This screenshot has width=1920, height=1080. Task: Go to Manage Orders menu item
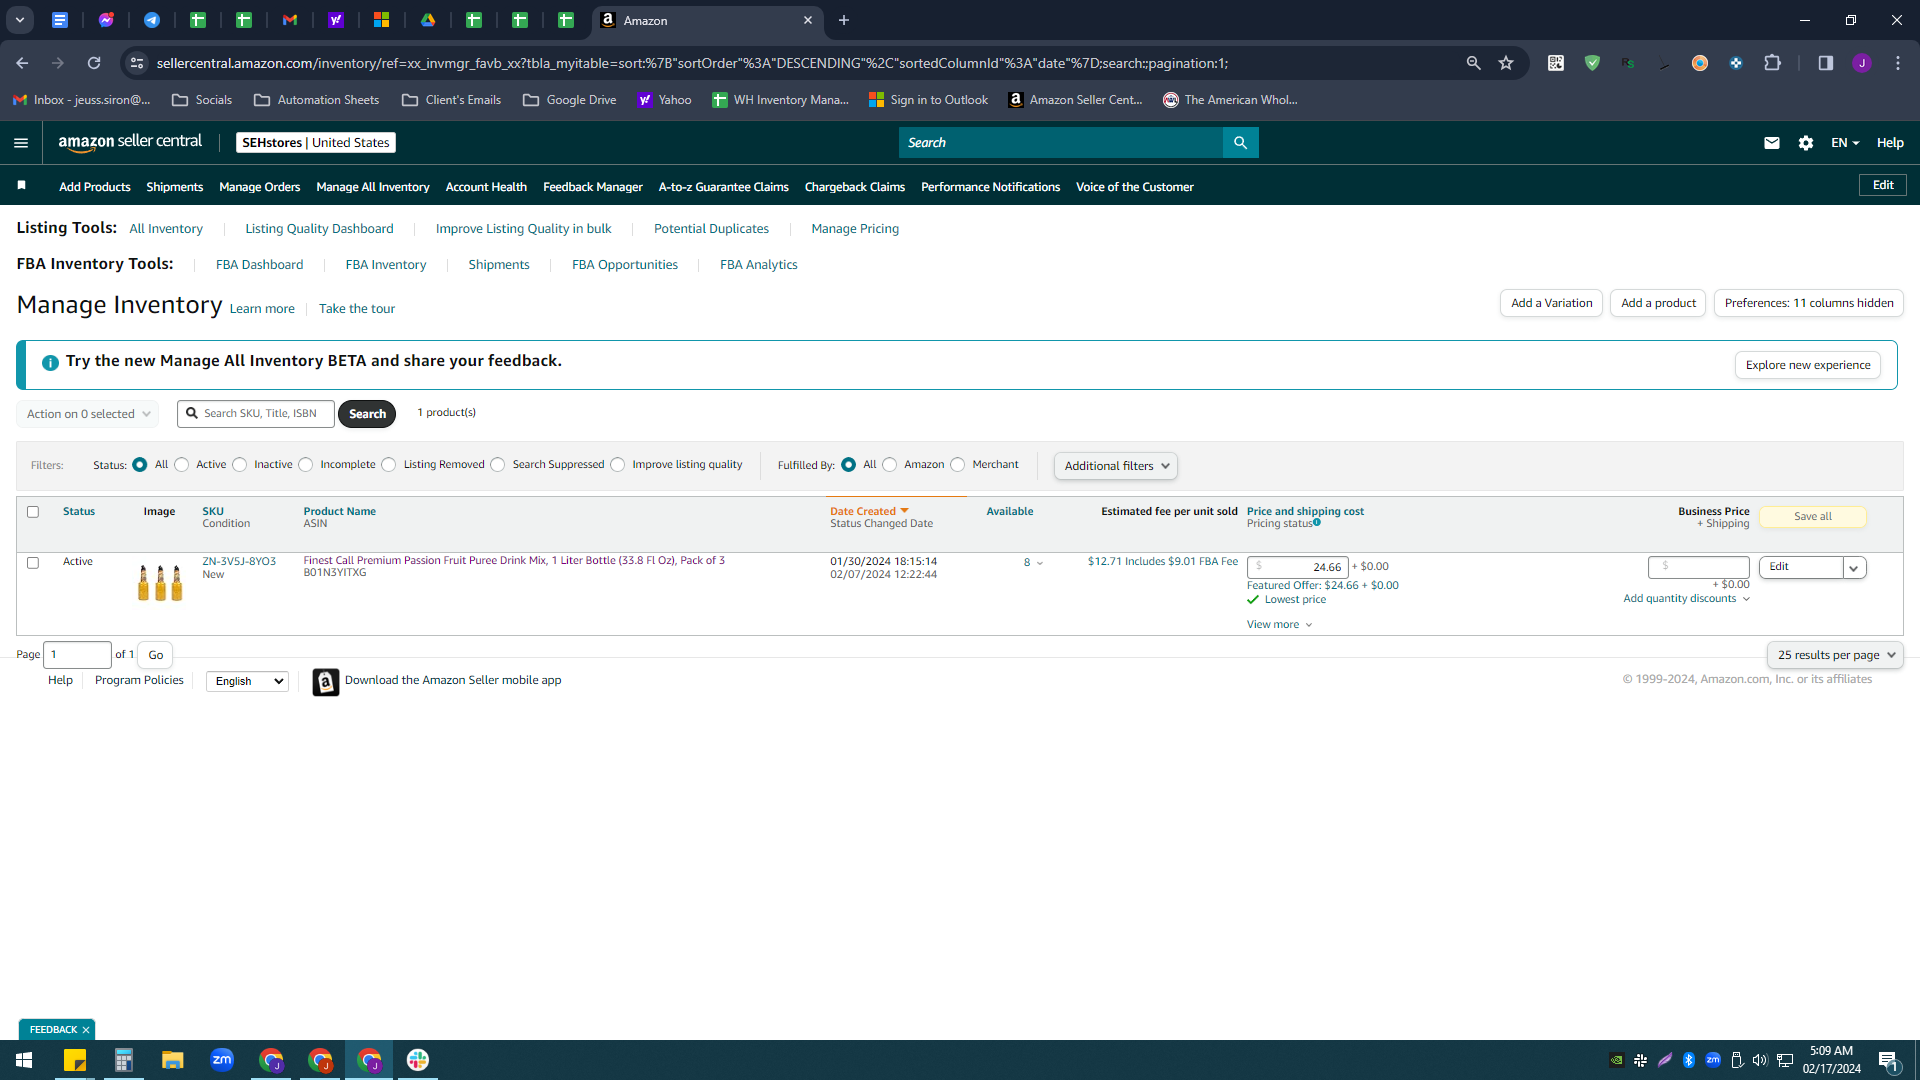(260, 187)
